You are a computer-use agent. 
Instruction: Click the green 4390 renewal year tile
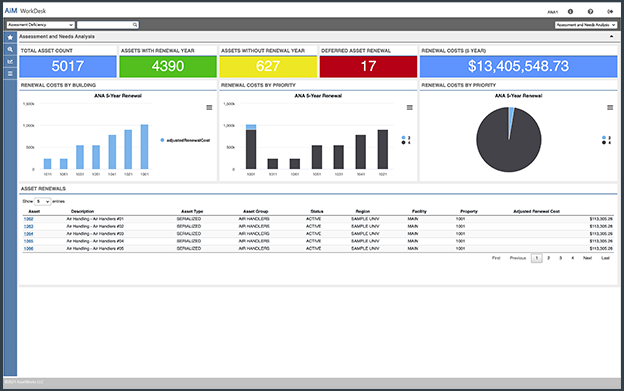click(x=168, y=66)
